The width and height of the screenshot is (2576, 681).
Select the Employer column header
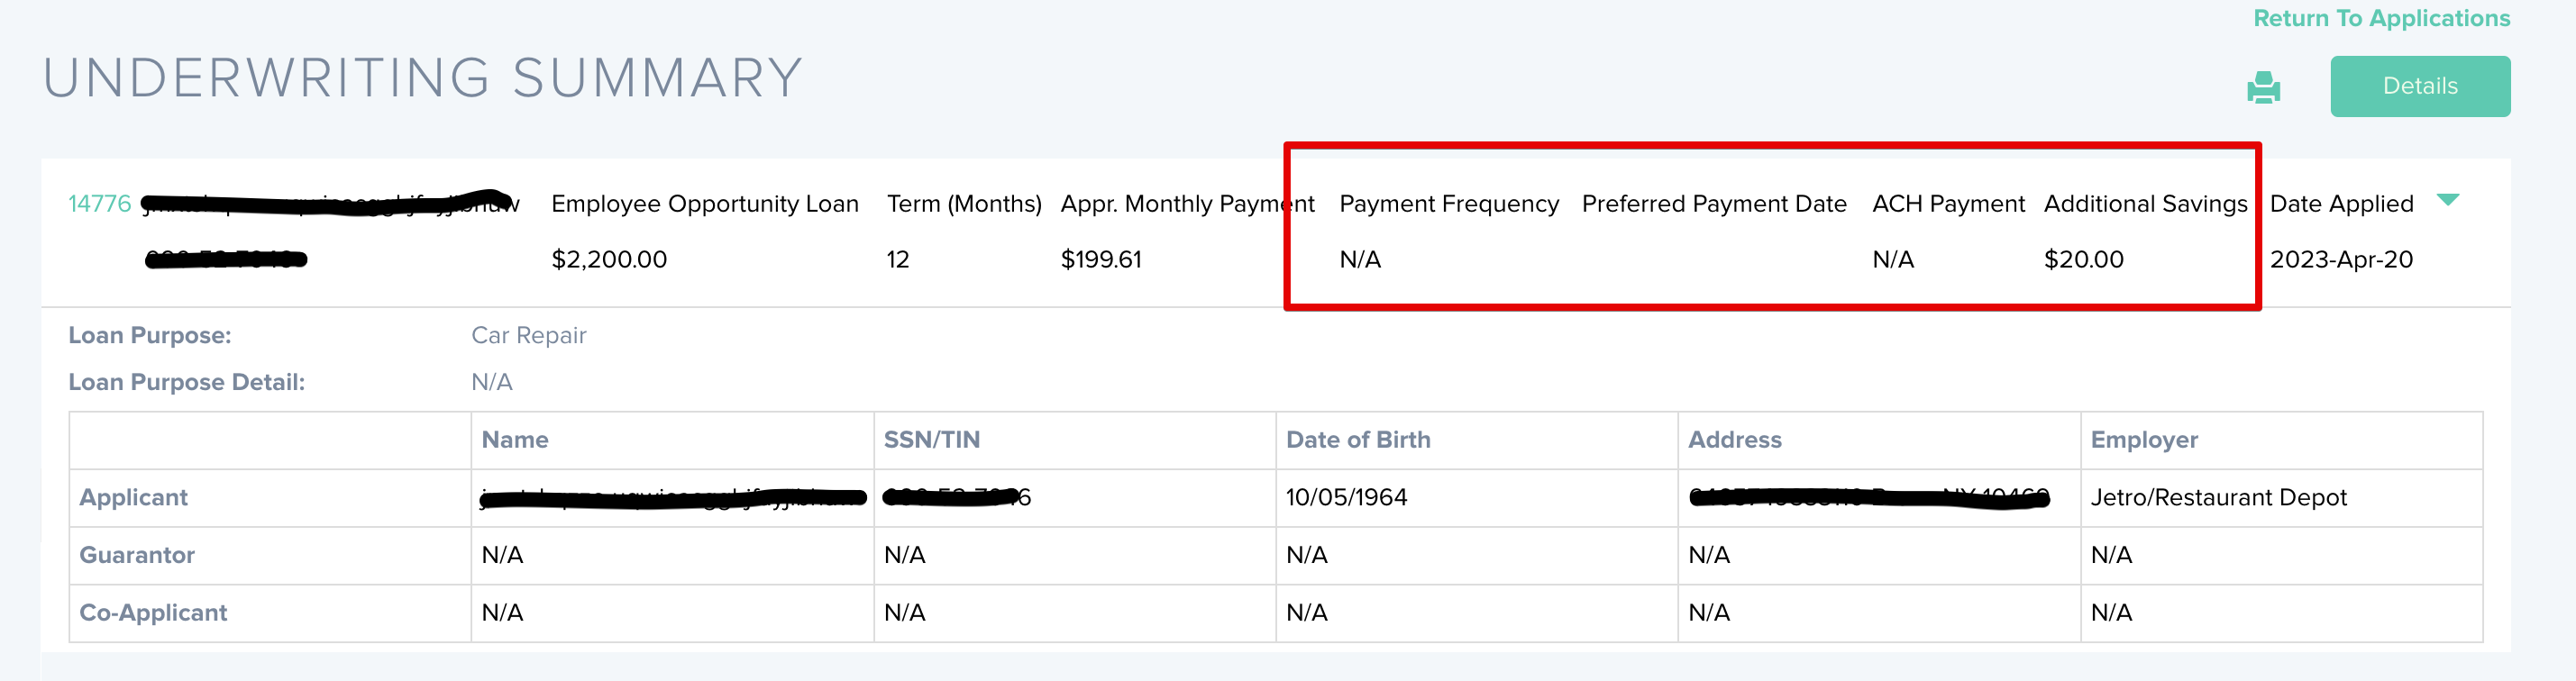coord(2143,440)
